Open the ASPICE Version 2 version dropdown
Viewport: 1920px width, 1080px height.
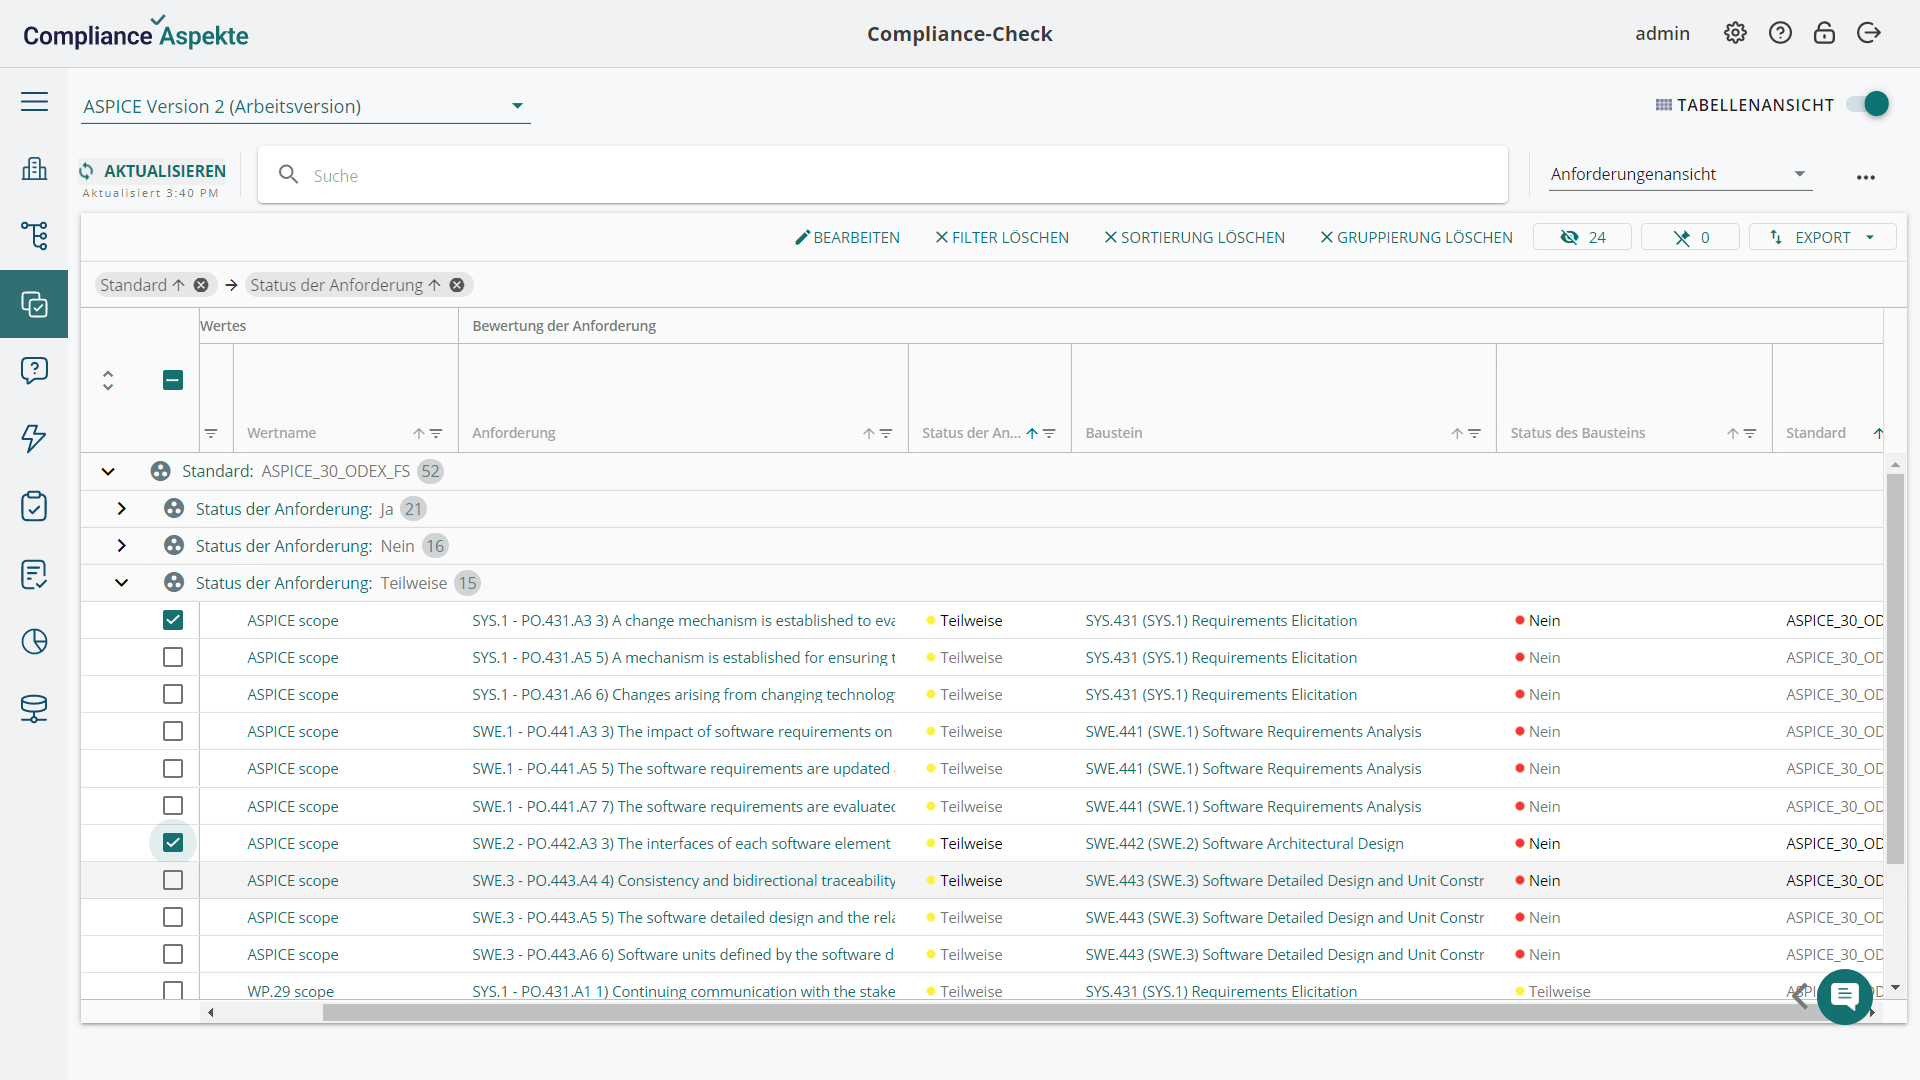(x=306, y=106)
